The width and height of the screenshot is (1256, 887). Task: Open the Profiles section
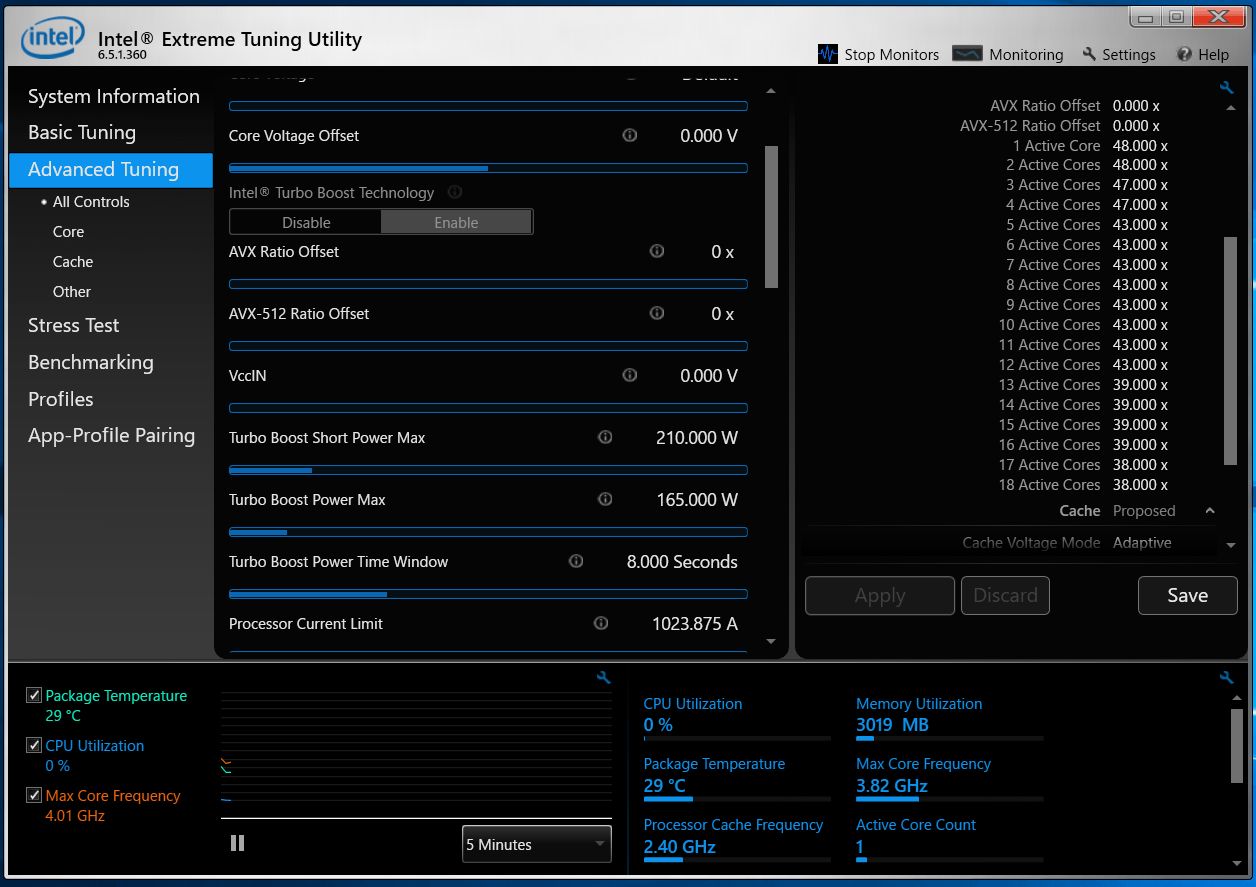61,399
